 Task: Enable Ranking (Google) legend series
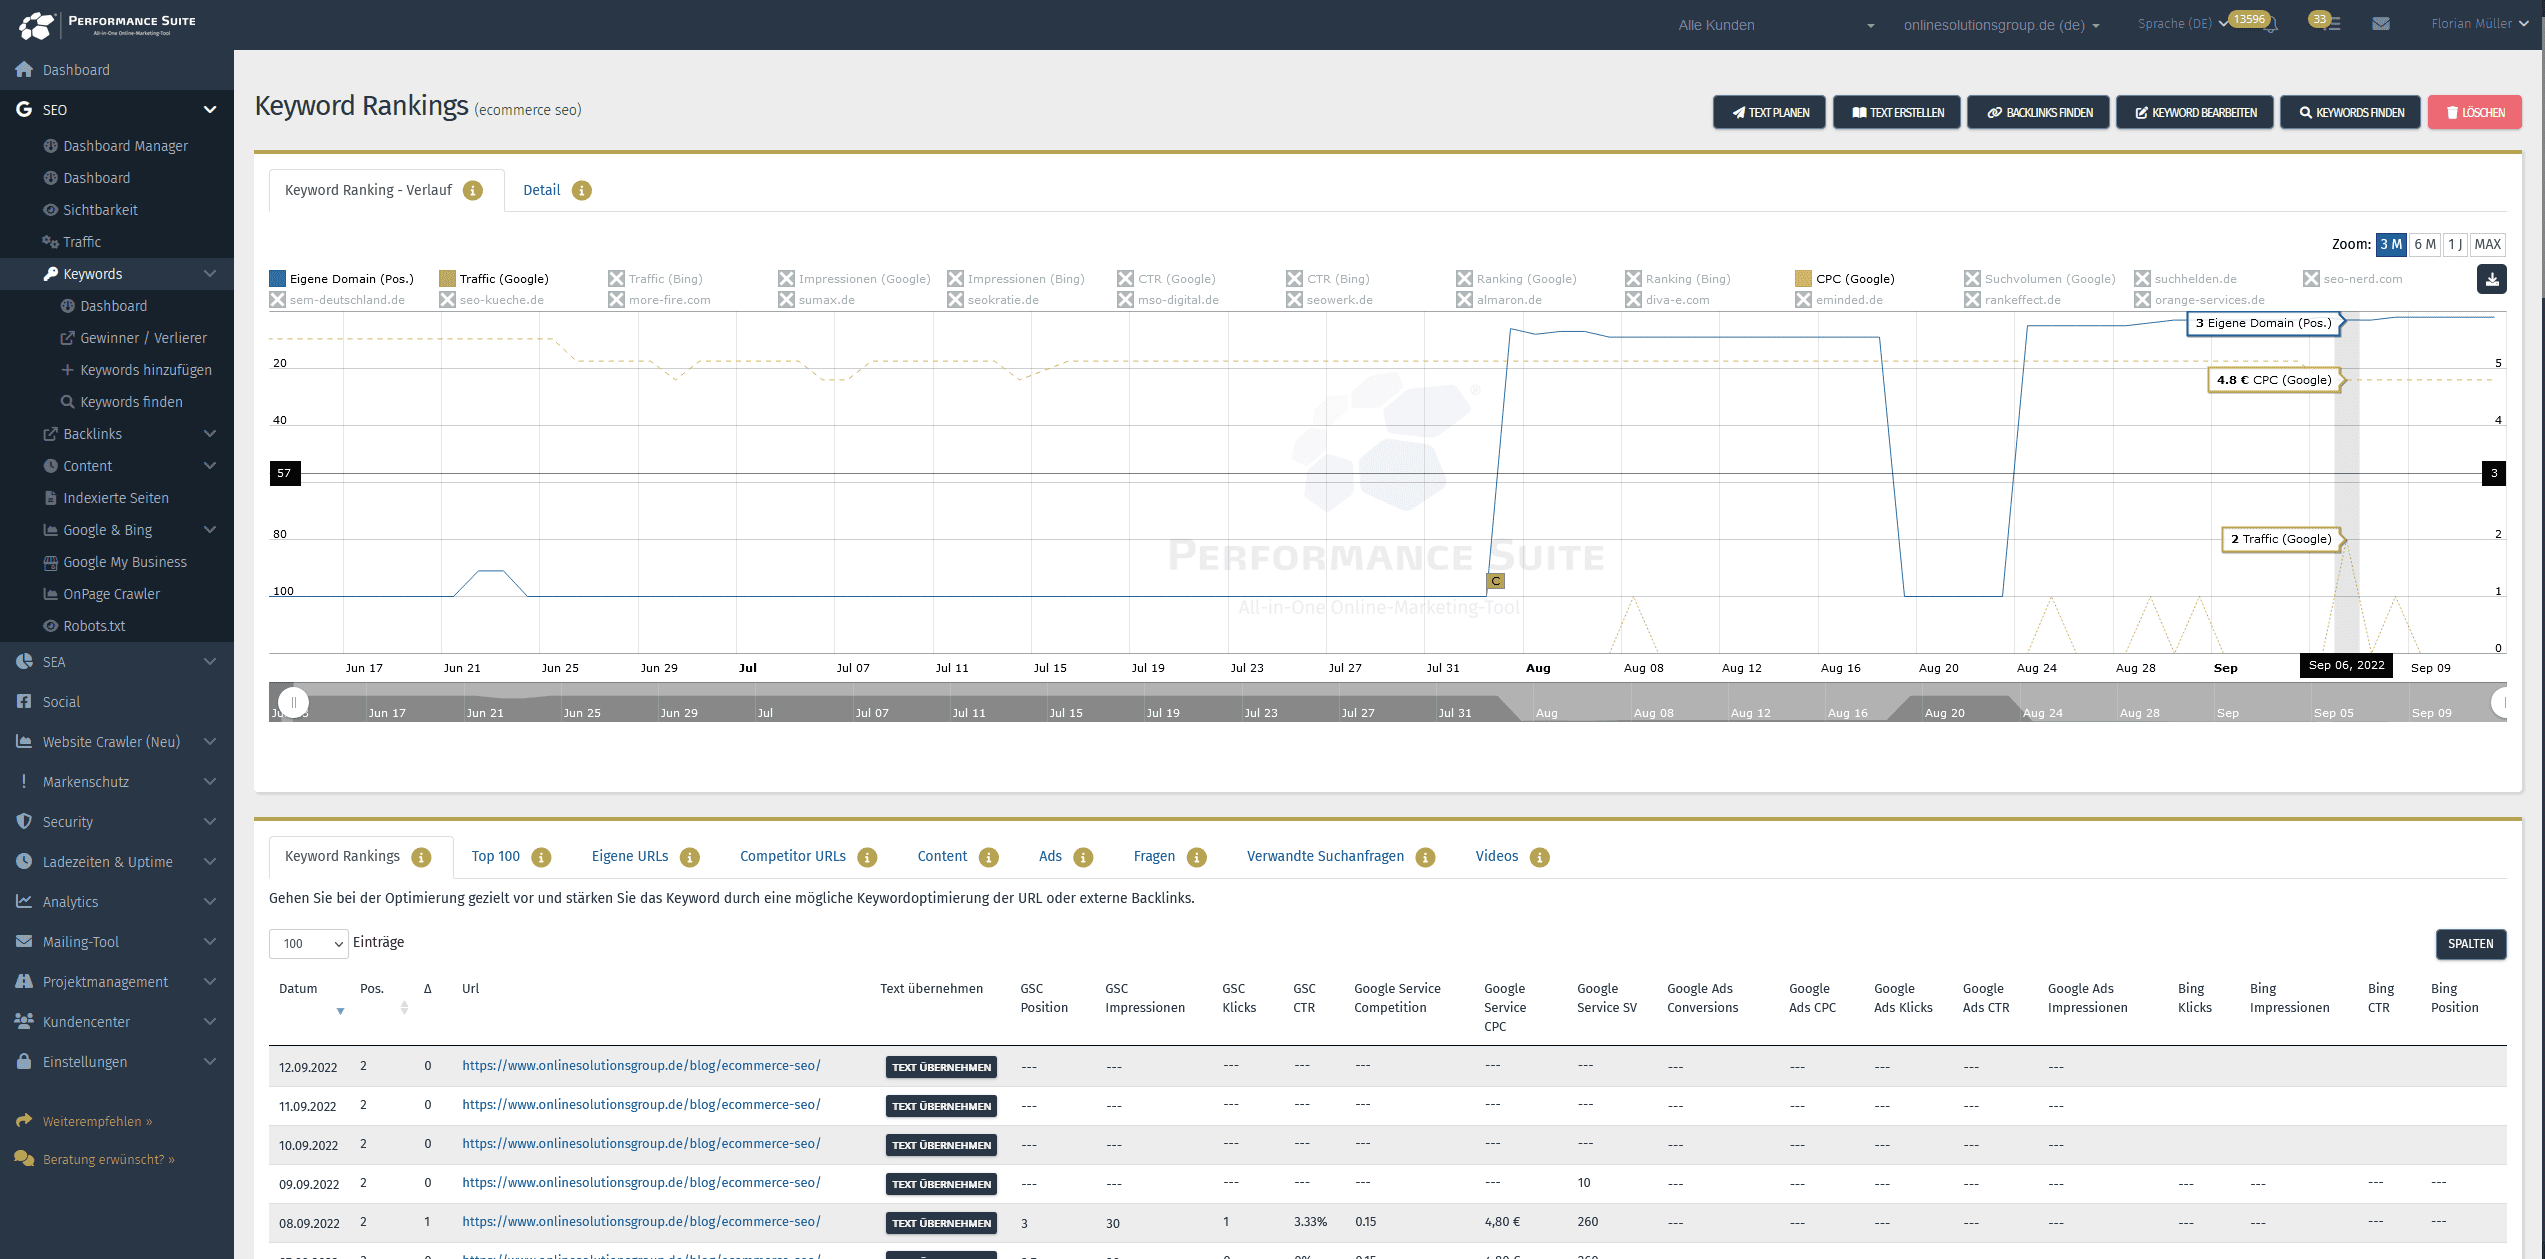pos(1516,279)
